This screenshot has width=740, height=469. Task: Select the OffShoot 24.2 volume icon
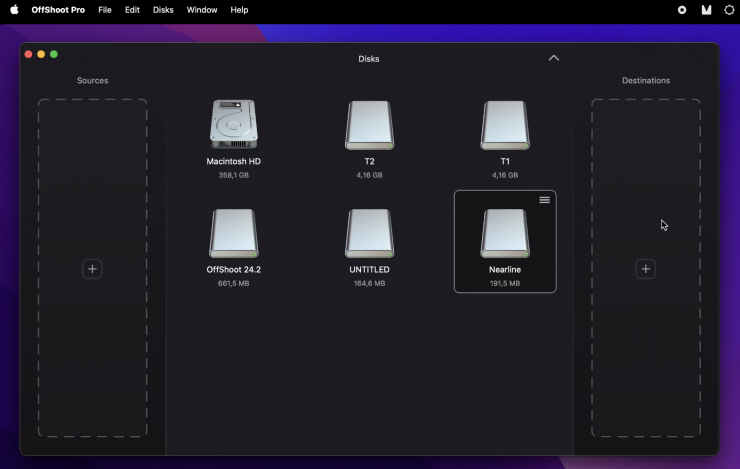(x=233, y=234)
